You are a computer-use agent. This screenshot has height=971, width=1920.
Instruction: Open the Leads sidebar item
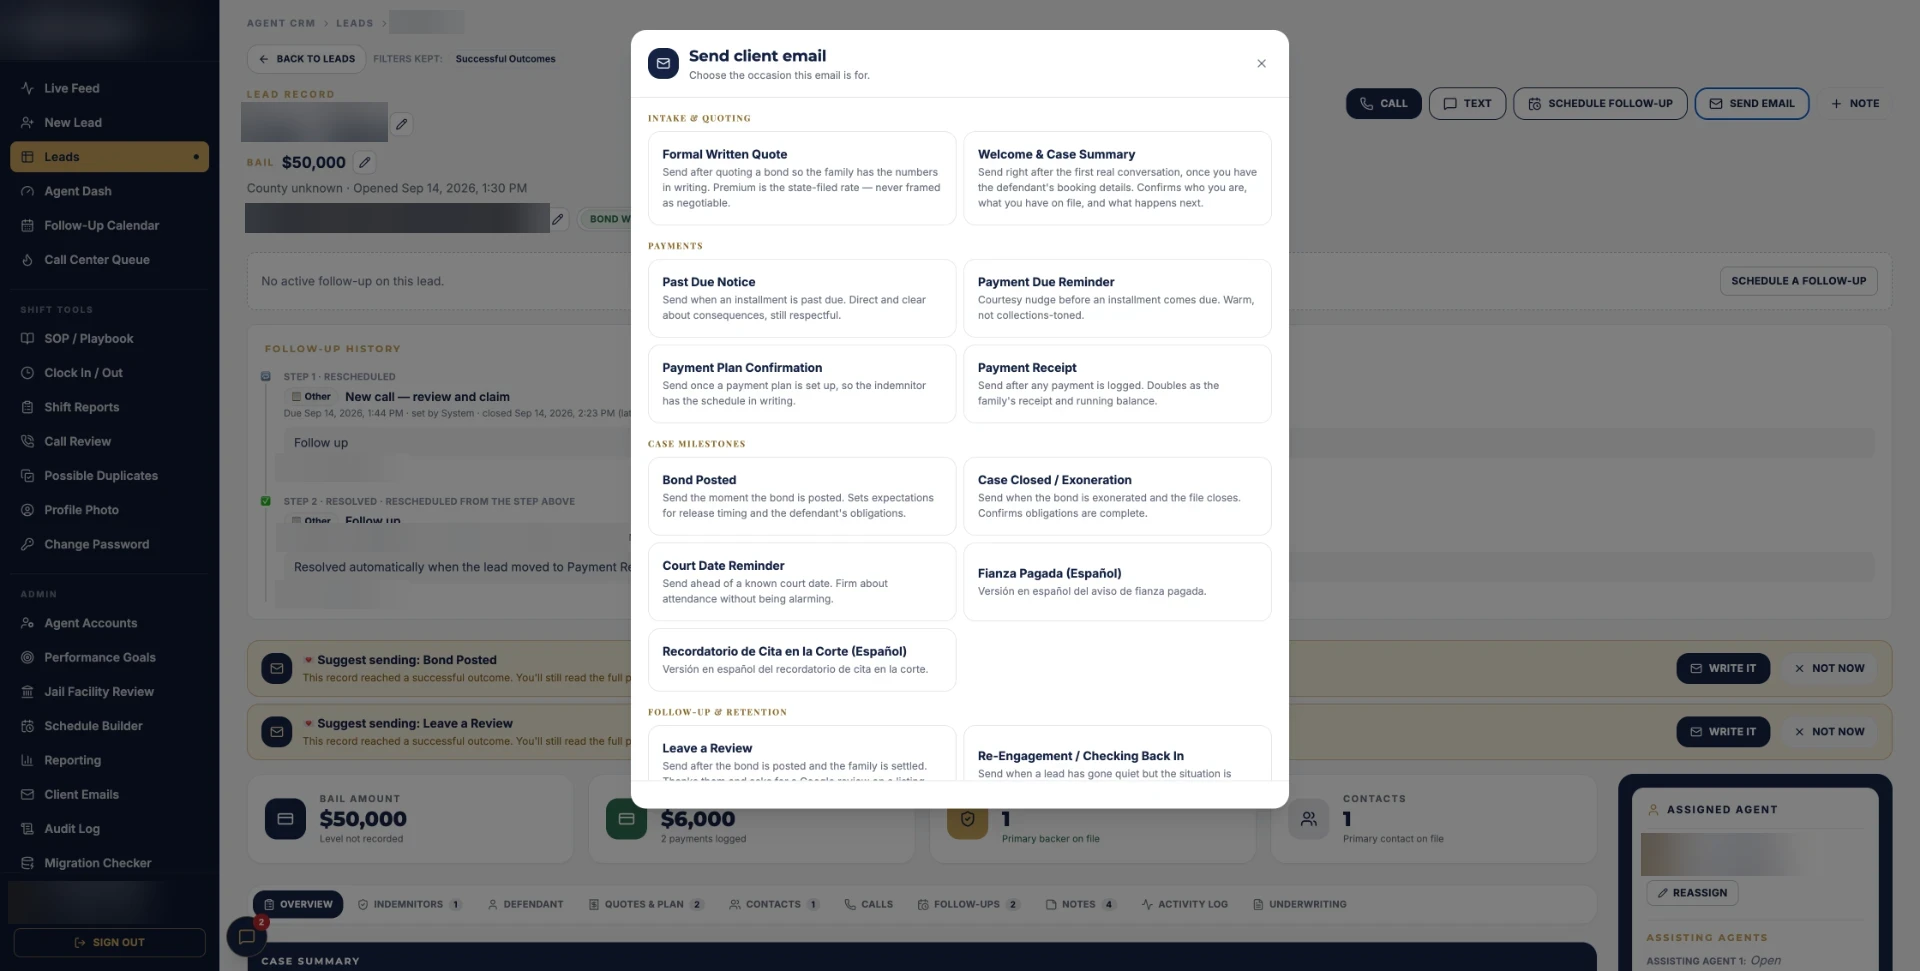pos(109,156)
